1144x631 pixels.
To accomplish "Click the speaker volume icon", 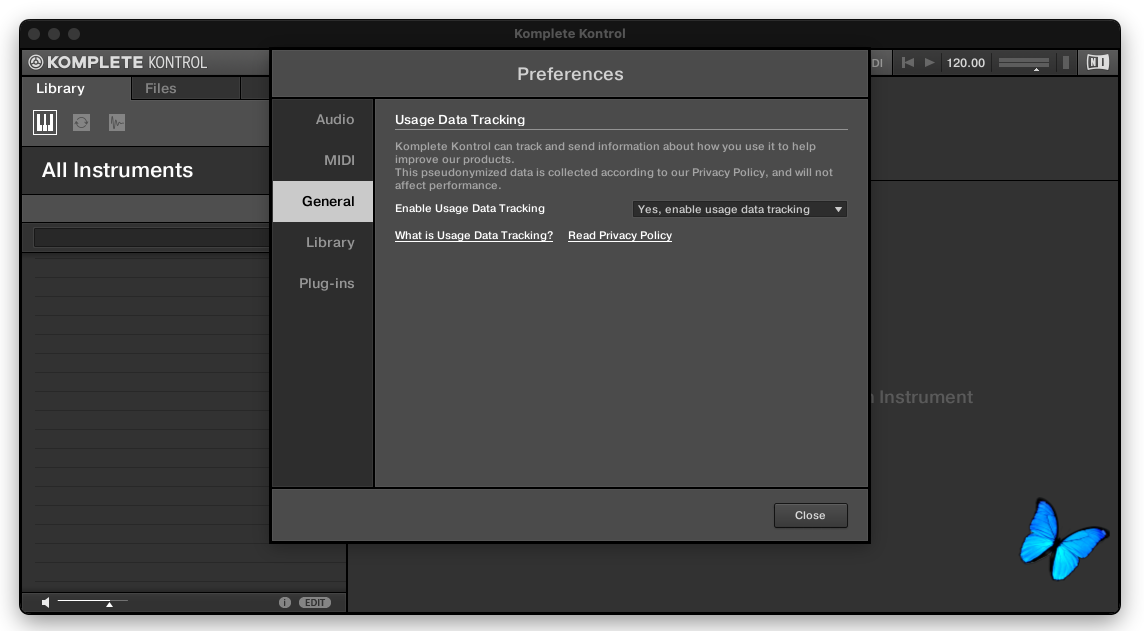I will 46,603.
